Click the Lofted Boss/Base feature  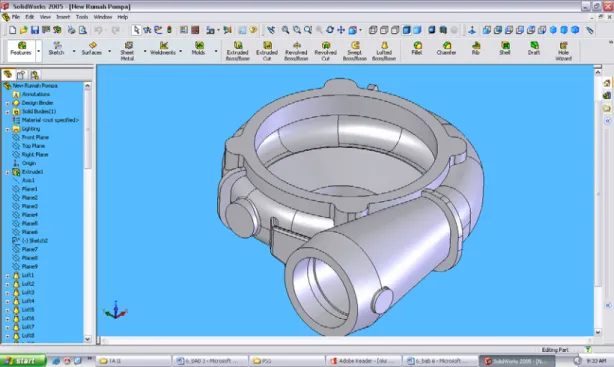(384, 51)
